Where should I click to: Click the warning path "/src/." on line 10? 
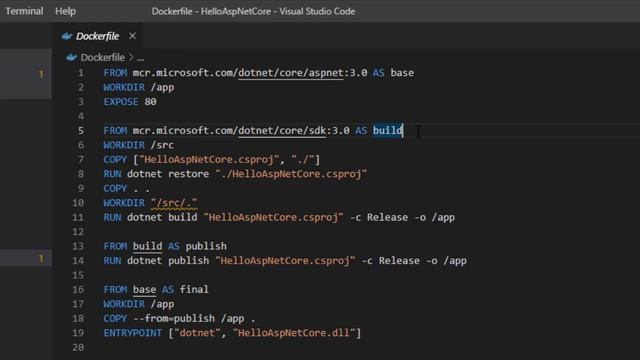[174, 203]
